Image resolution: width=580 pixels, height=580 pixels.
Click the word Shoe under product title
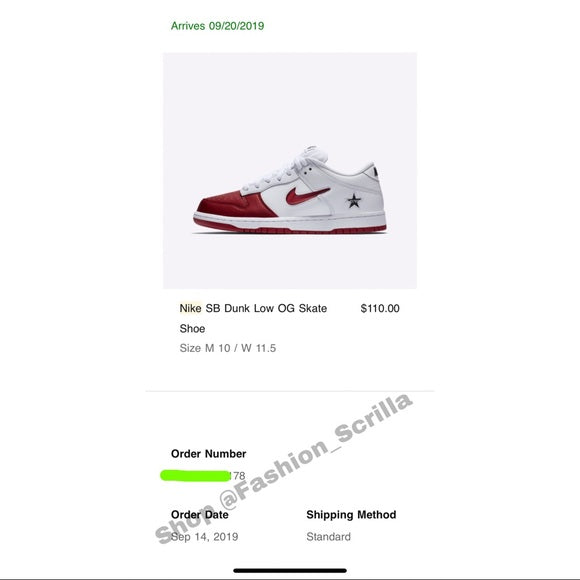tap(192, 328)
